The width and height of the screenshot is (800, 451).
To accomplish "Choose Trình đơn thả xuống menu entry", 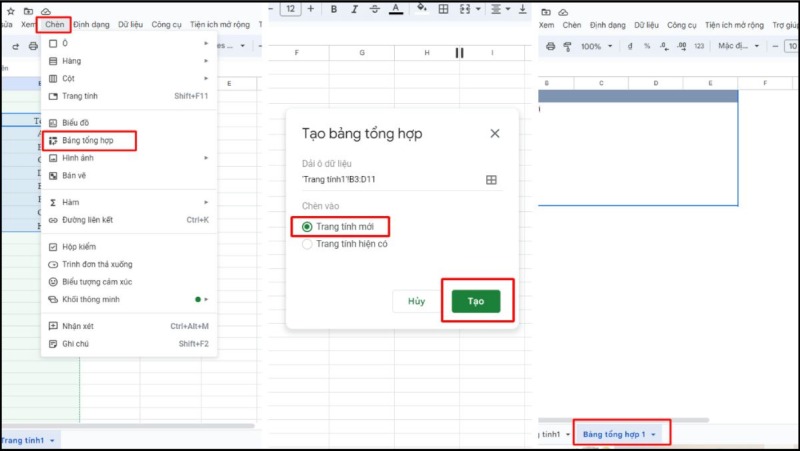I will [x=129, y=264].
